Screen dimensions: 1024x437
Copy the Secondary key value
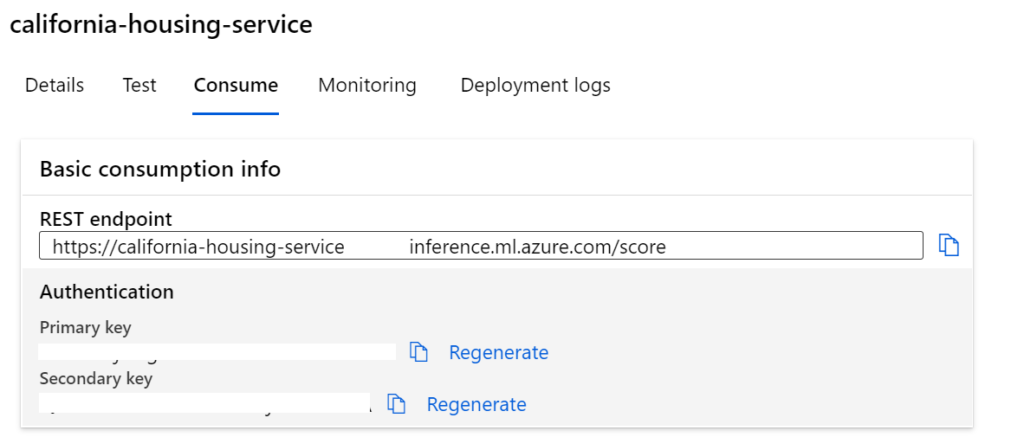coord(396,404)
